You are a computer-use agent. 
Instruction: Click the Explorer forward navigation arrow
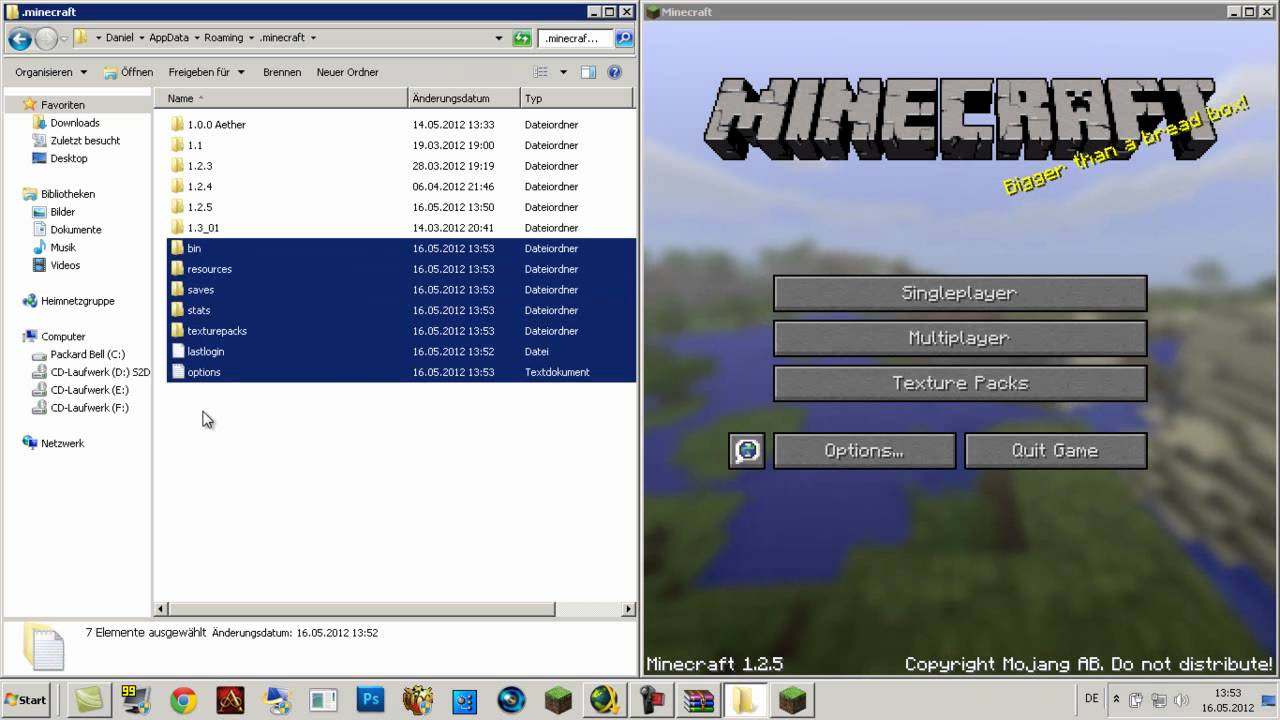tap(46, 39)
